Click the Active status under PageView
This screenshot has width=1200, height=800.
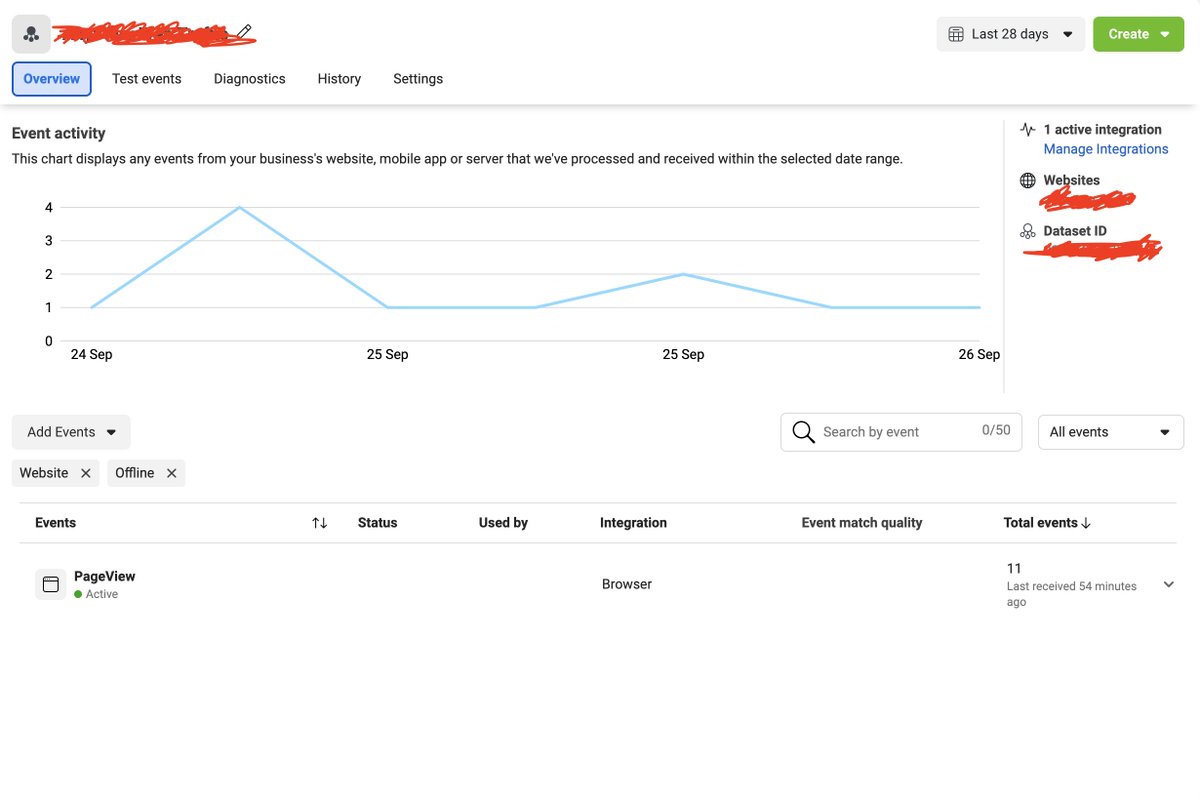[96, 594]
